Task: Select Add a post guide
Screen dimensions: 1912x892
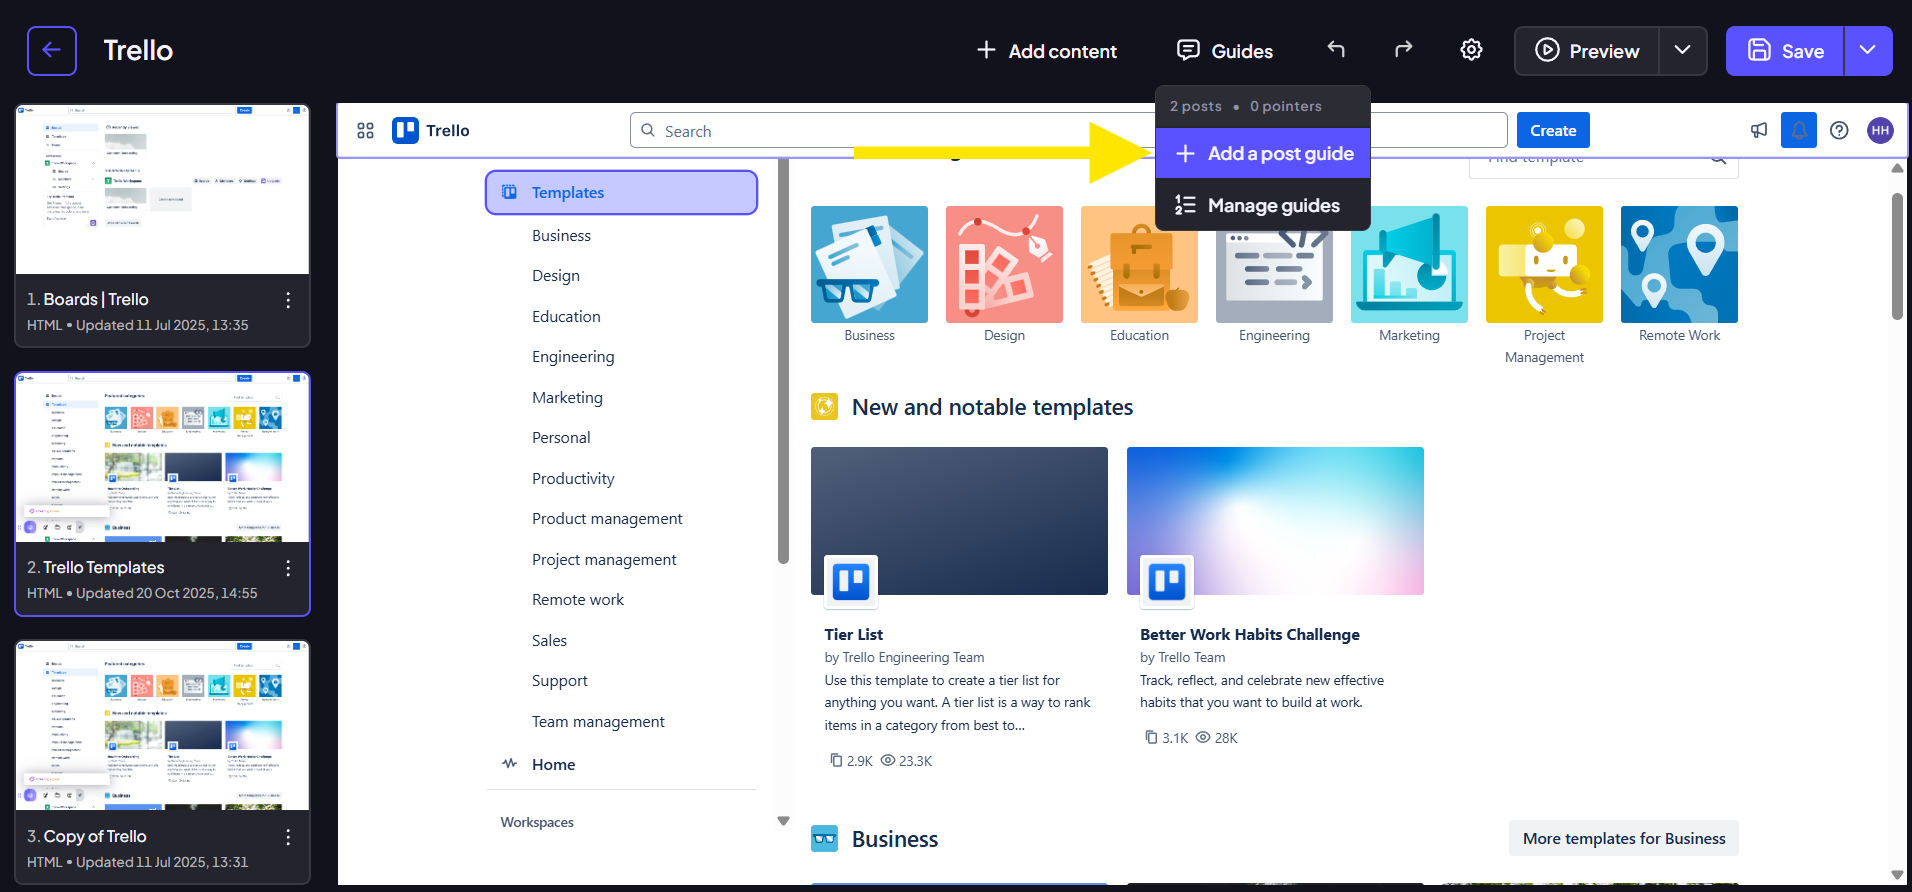Action: pos(1263,153)
